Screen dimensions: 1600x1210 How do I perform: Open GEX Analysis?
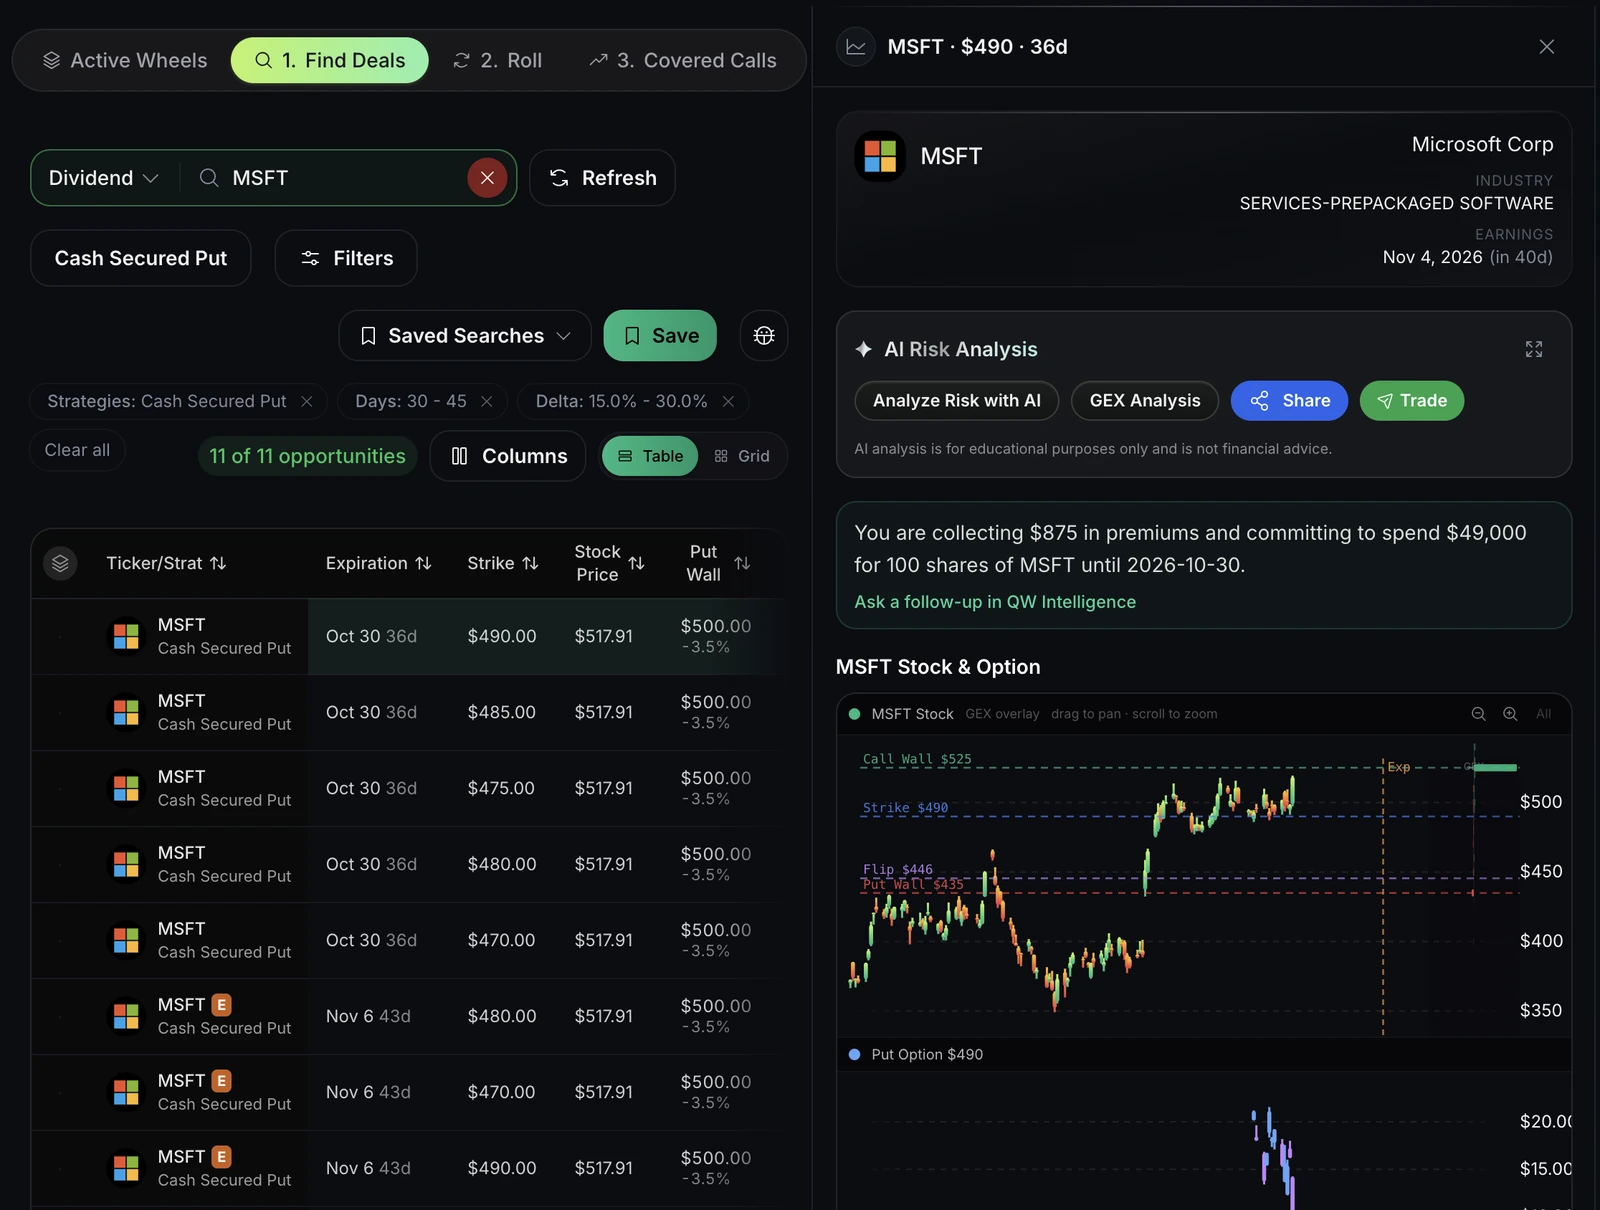click(1145, 401)
